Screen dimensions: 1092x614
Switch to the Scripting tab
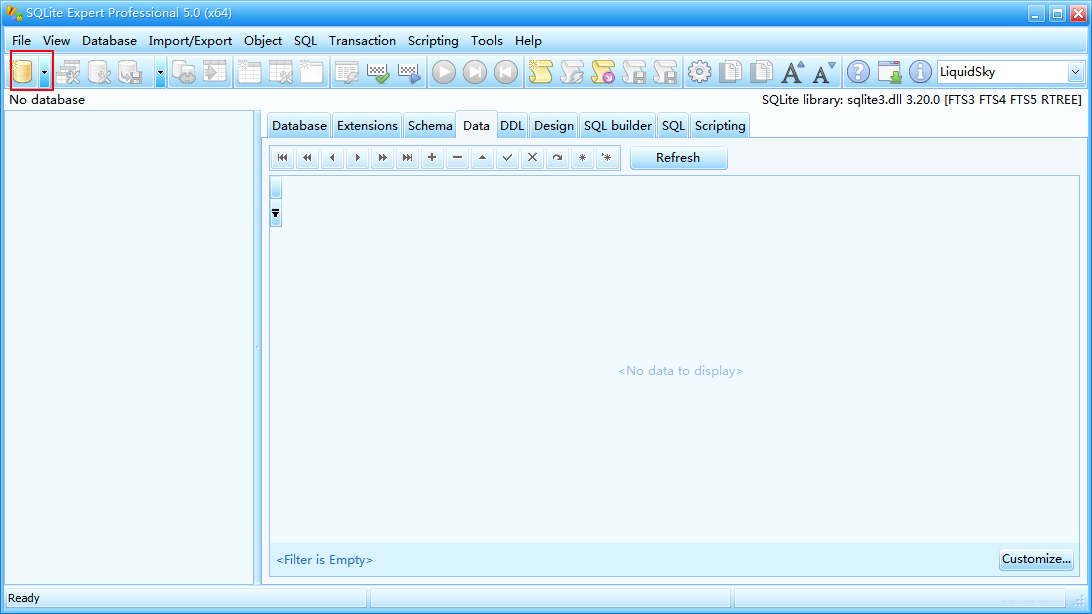pos(720,126)
